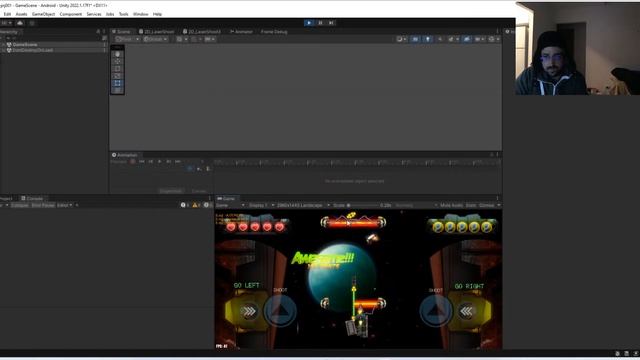640x360 pixels.
Task: Open the Animation tab
Action: pos(125,155)
